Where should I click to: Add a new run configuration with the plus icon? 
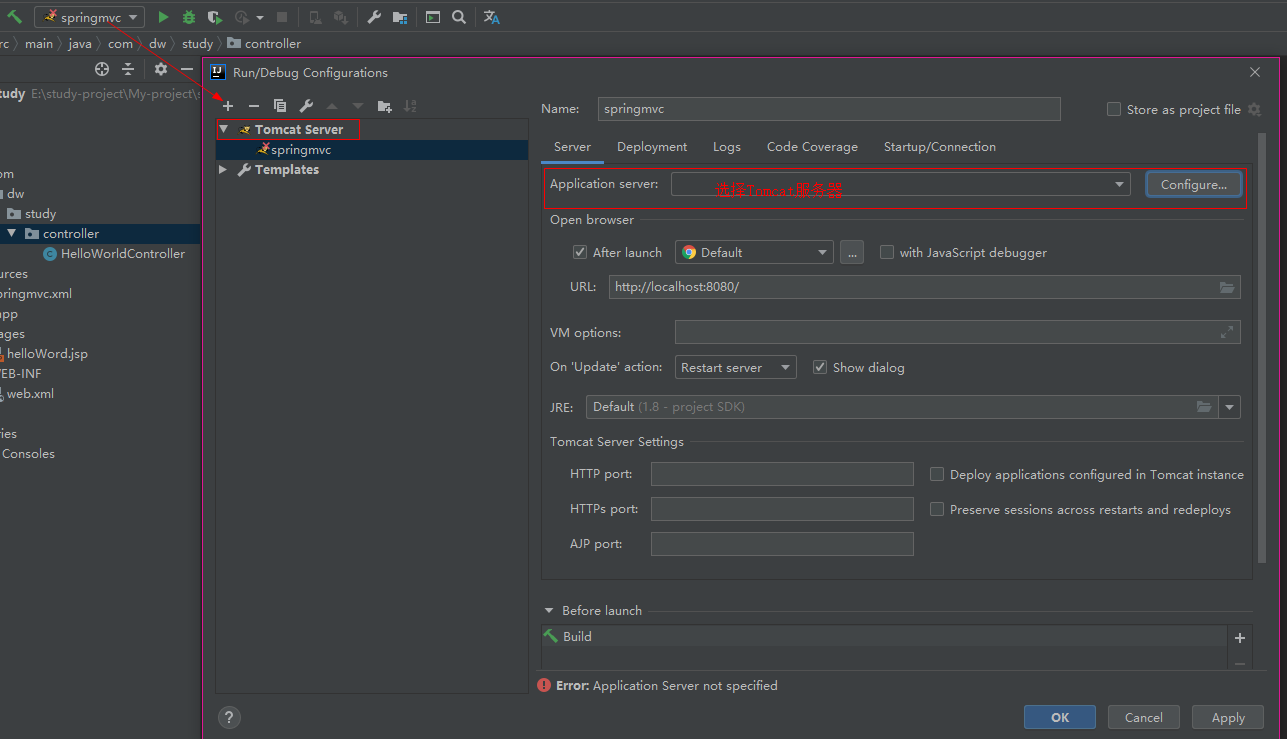[228, 106]
